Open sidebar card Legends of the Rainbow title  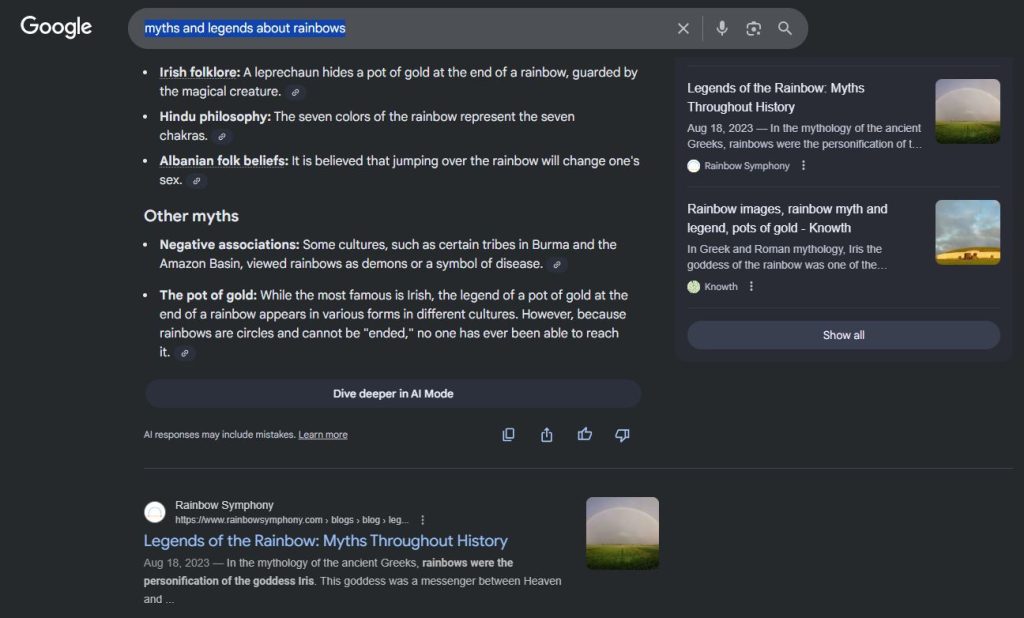pyautogui.click(x=775, y=97)
